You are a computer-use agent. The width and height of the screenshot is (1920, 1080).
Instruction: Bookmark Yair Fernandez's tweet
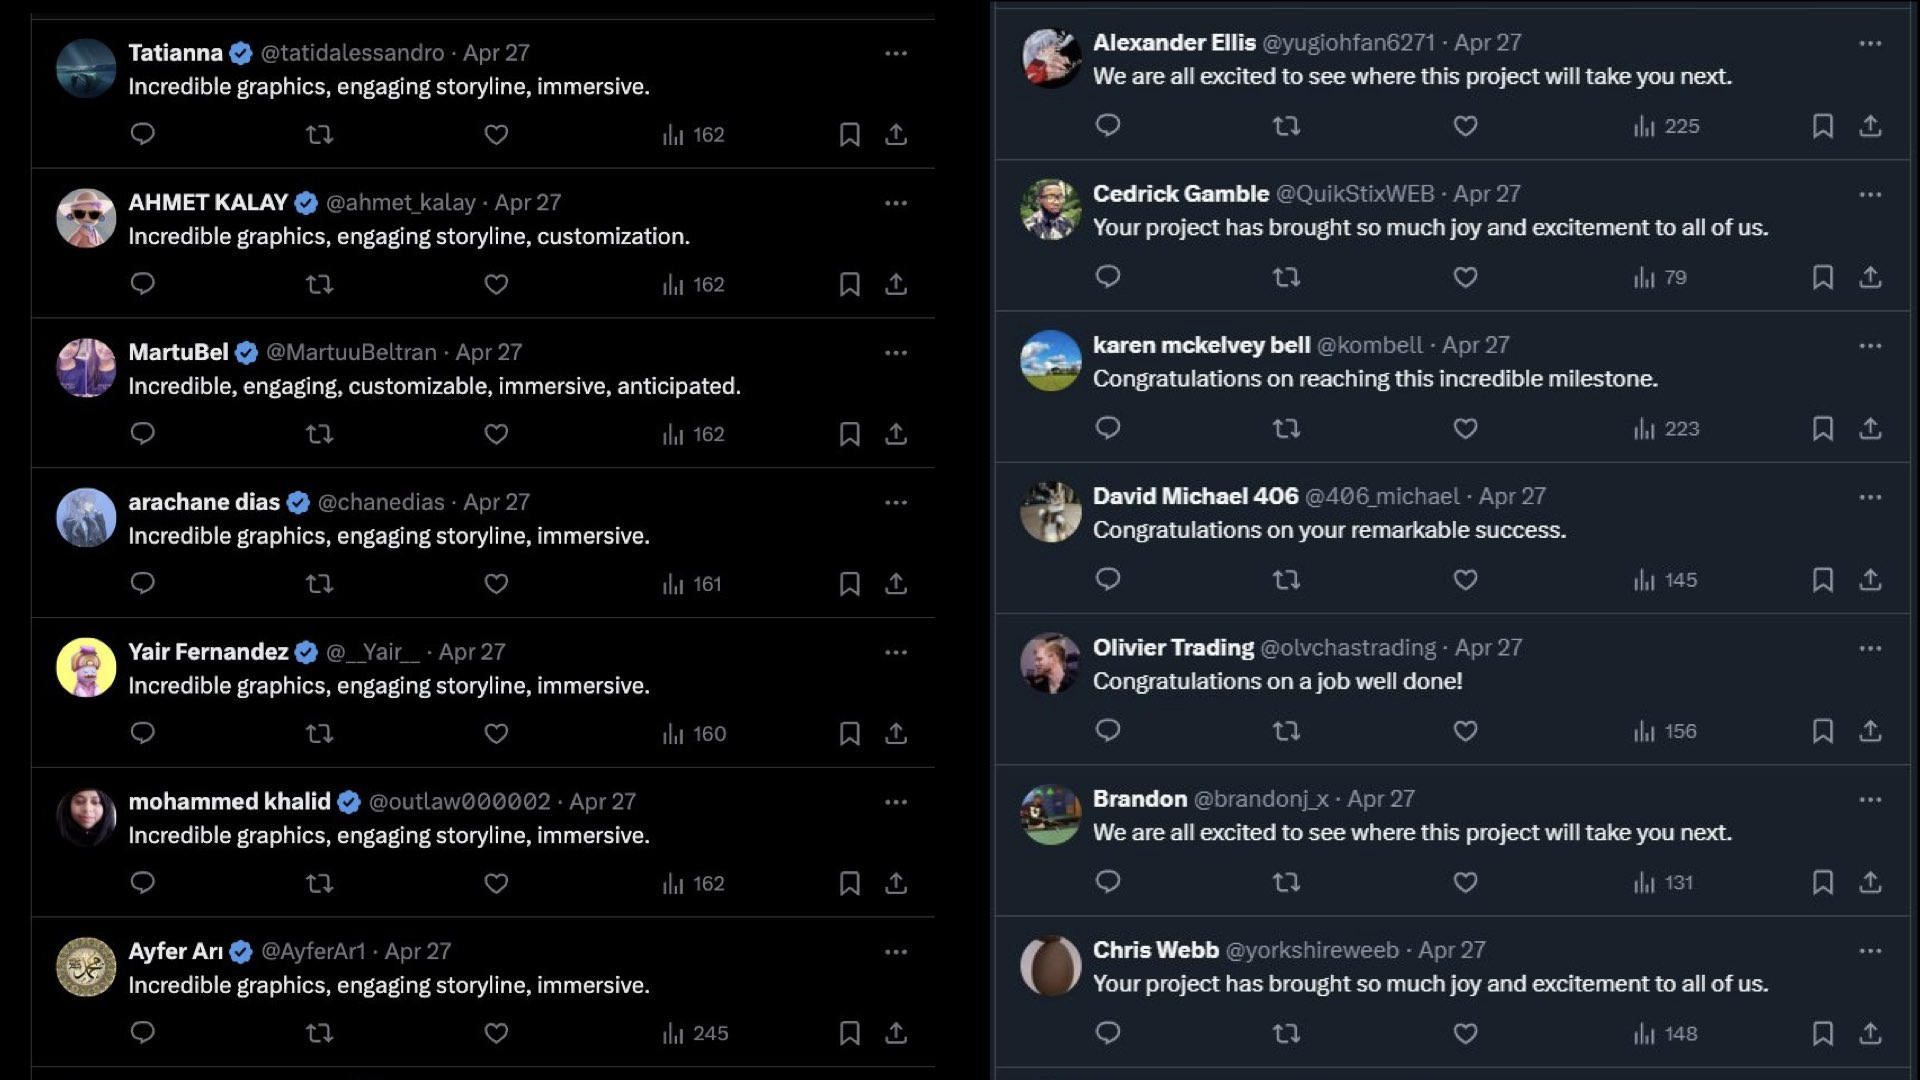(x=849, y=734)
